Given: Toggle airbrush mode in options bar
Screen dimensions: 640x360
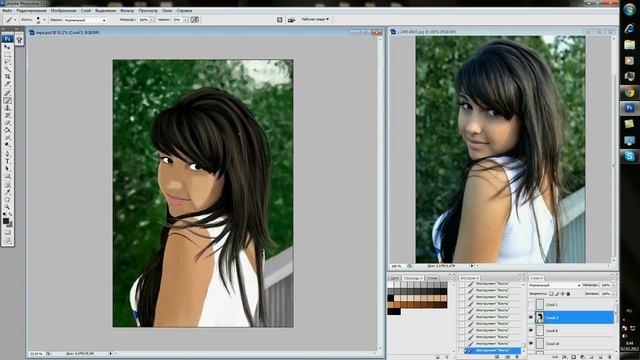Looking at the screenshot, I should point(195,20).
